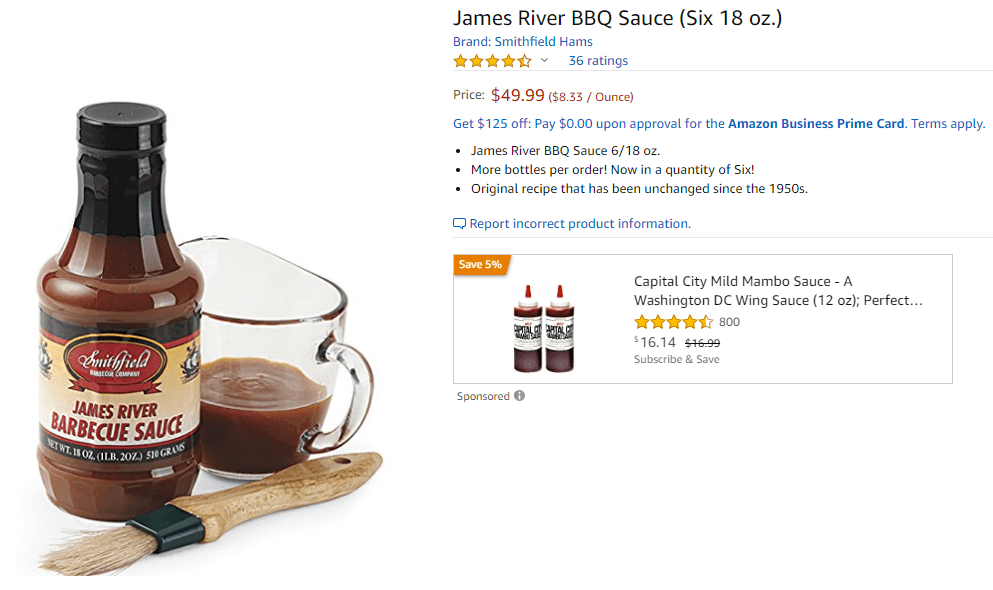Click the James River BBQ Sauce title heading

point(618,18)
